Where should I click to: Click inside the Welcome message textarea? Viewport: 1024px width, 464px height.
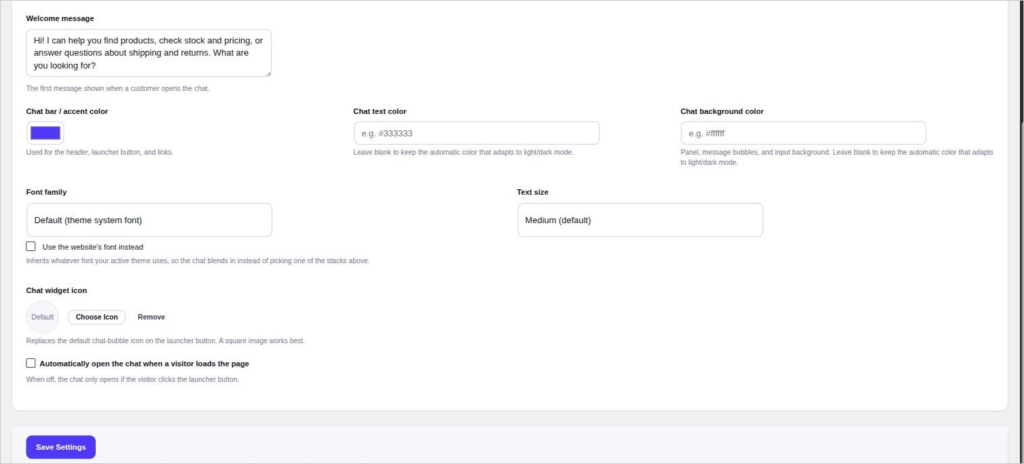[149, 53]
